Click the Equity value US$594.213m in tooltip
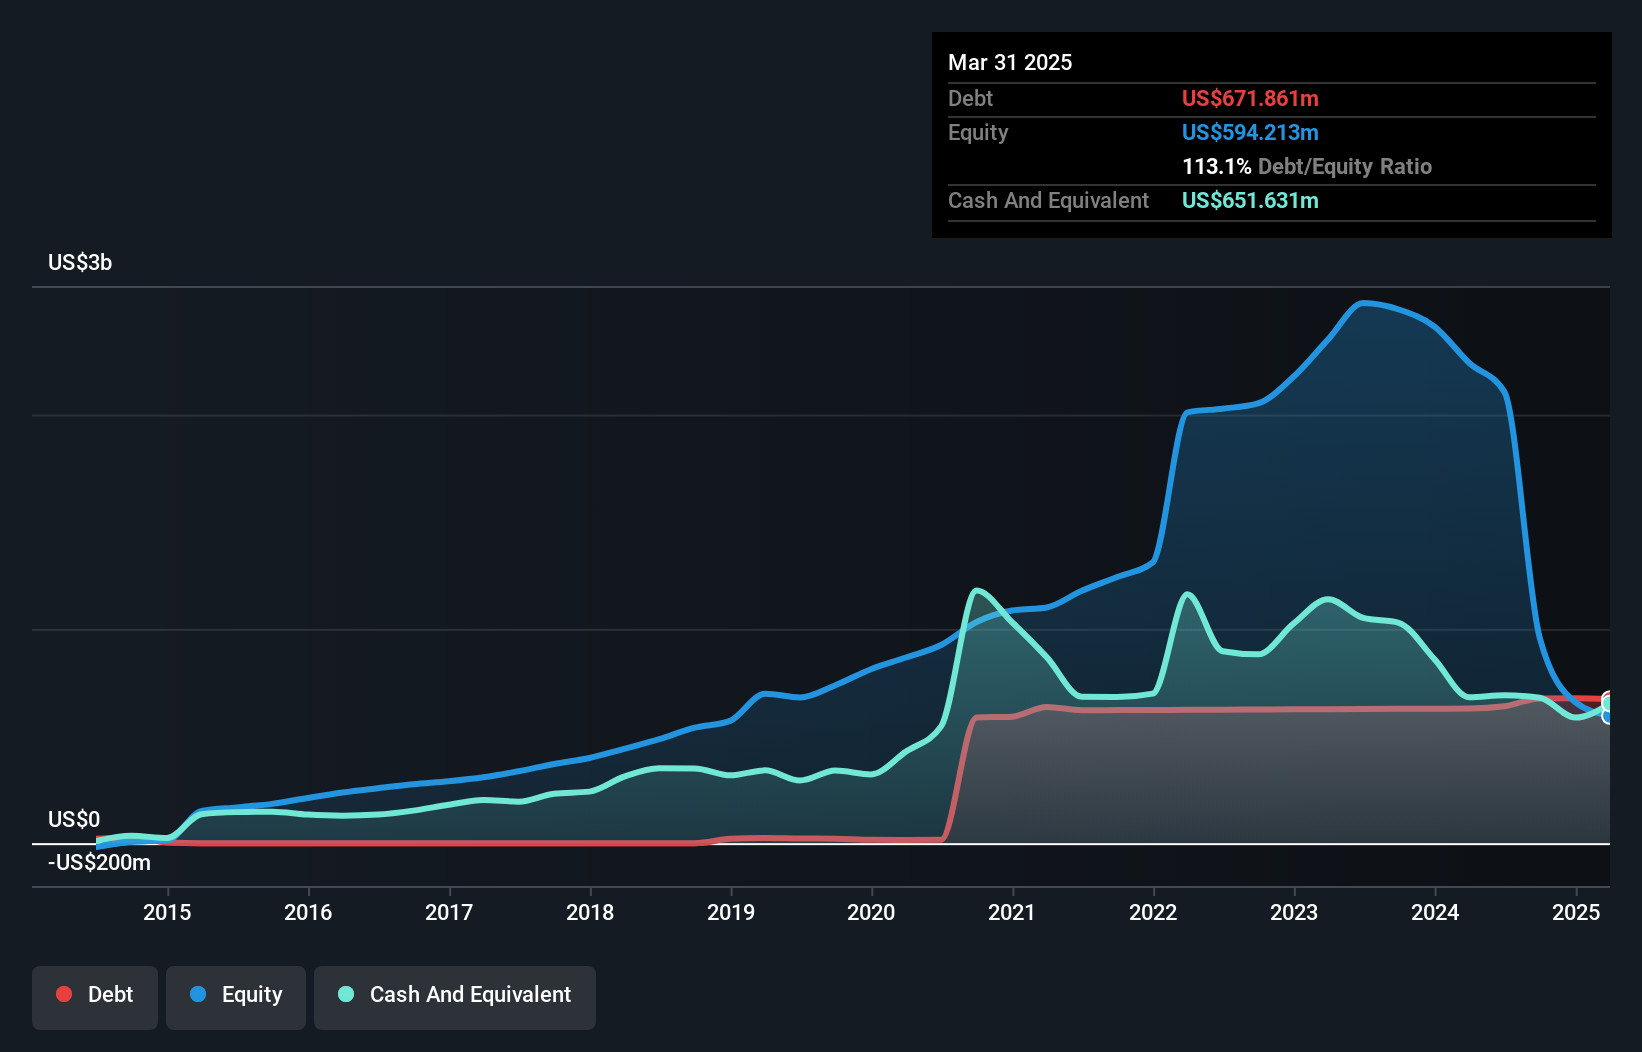The width and height of the screenshot is (1642, 1052). click(x=1250, y=132)
